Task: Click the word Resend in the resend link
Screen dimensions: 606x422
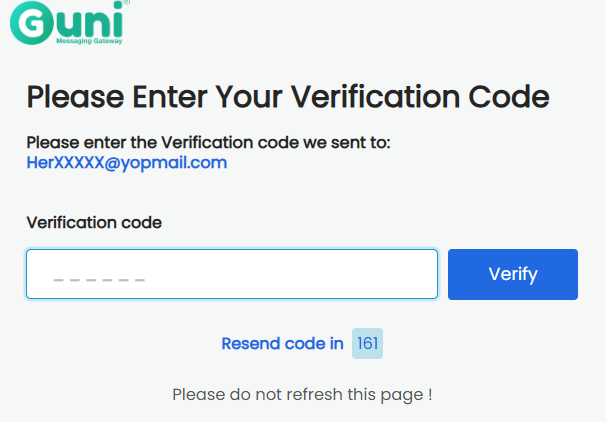Action: click(250, 344)
